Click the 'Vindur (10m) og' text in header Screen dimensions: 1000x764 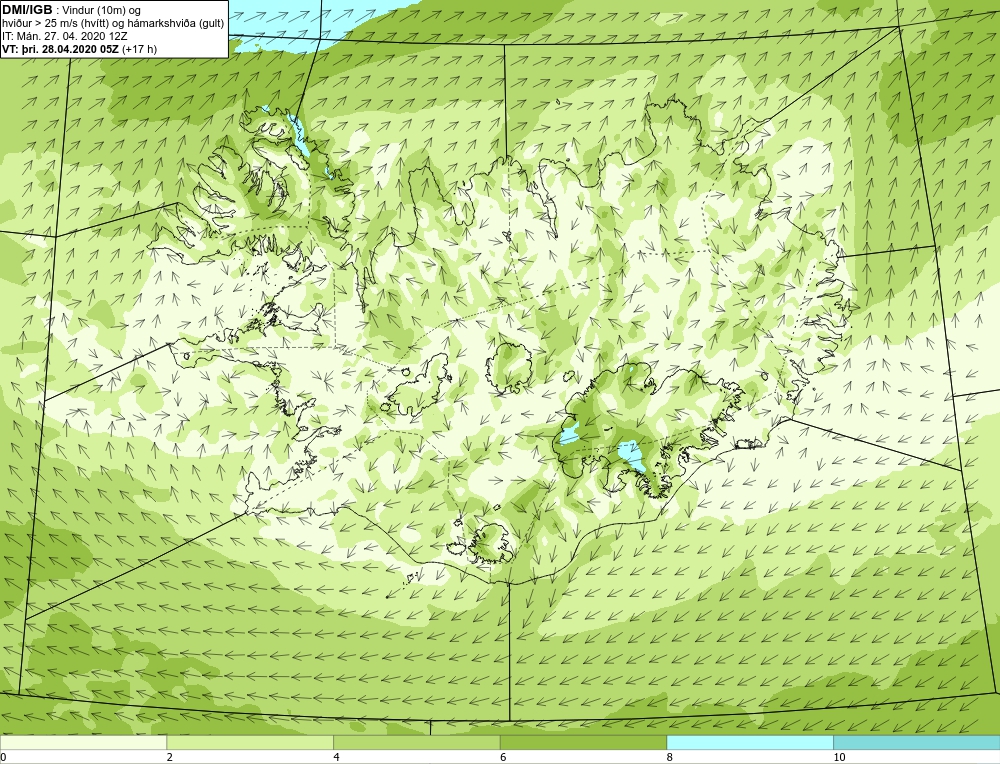click(x=101, y=11)
